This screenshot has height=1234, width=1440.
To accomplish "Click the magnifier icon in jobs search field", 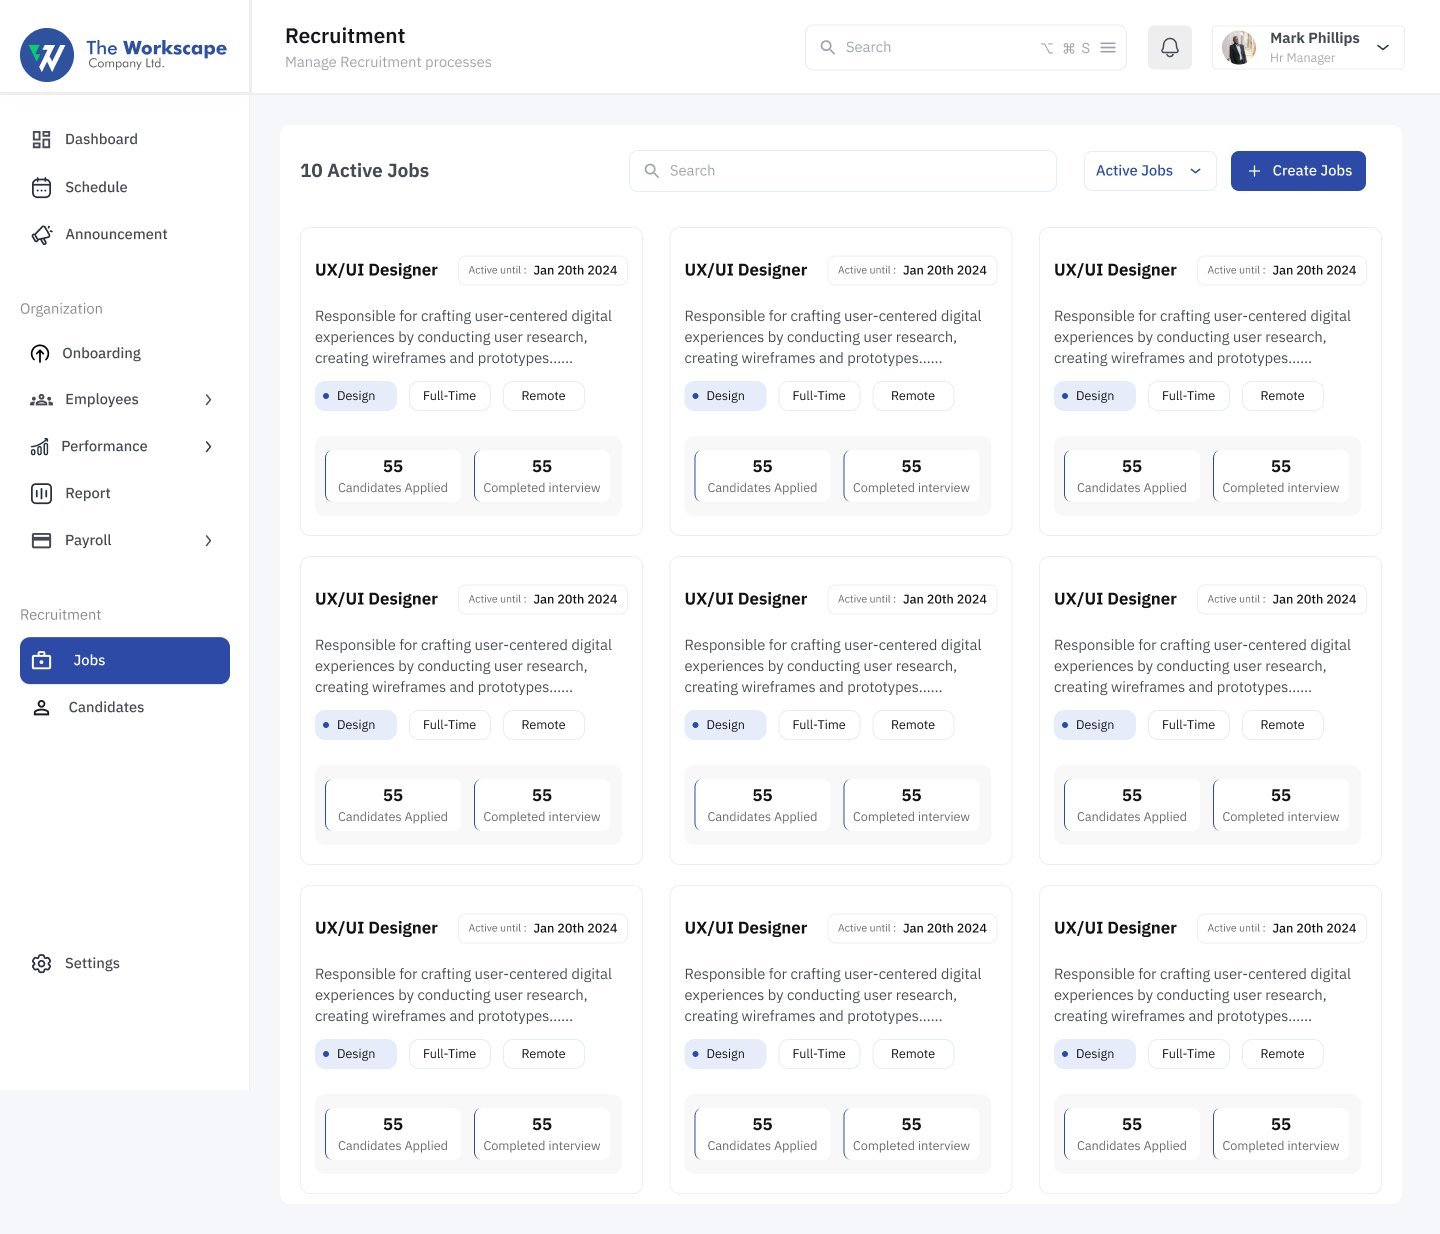I will point(651,171).
